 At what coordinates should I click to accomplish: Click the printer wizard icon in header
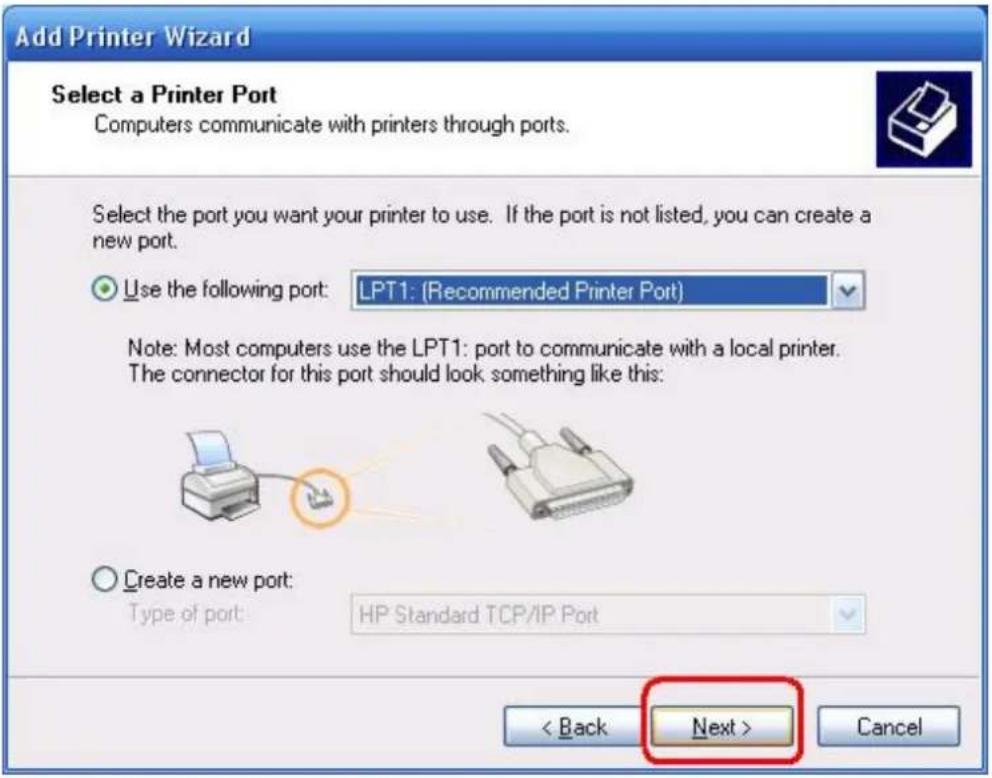click(x=924, y=119)
